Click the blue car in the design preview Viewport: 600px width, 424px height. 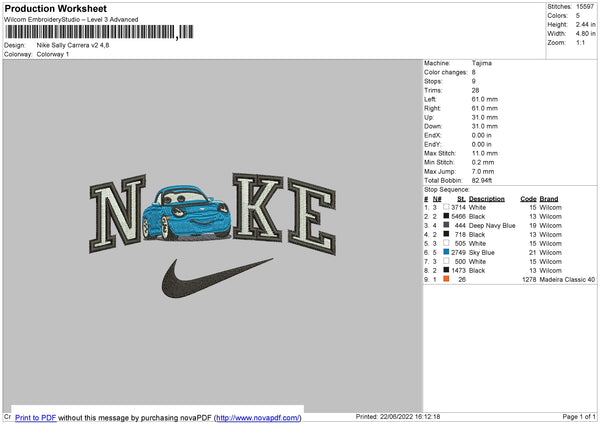[186, 213]
